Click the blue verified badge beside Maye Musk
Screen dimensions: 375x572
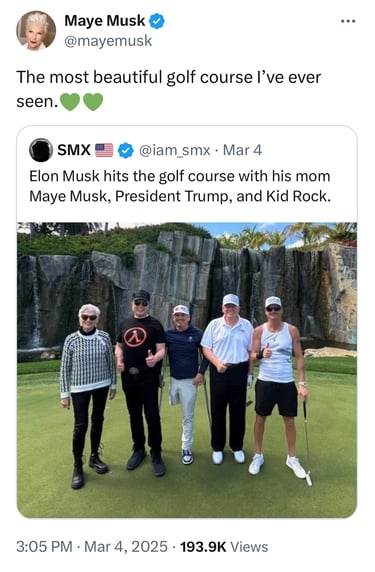pos(157,21)
